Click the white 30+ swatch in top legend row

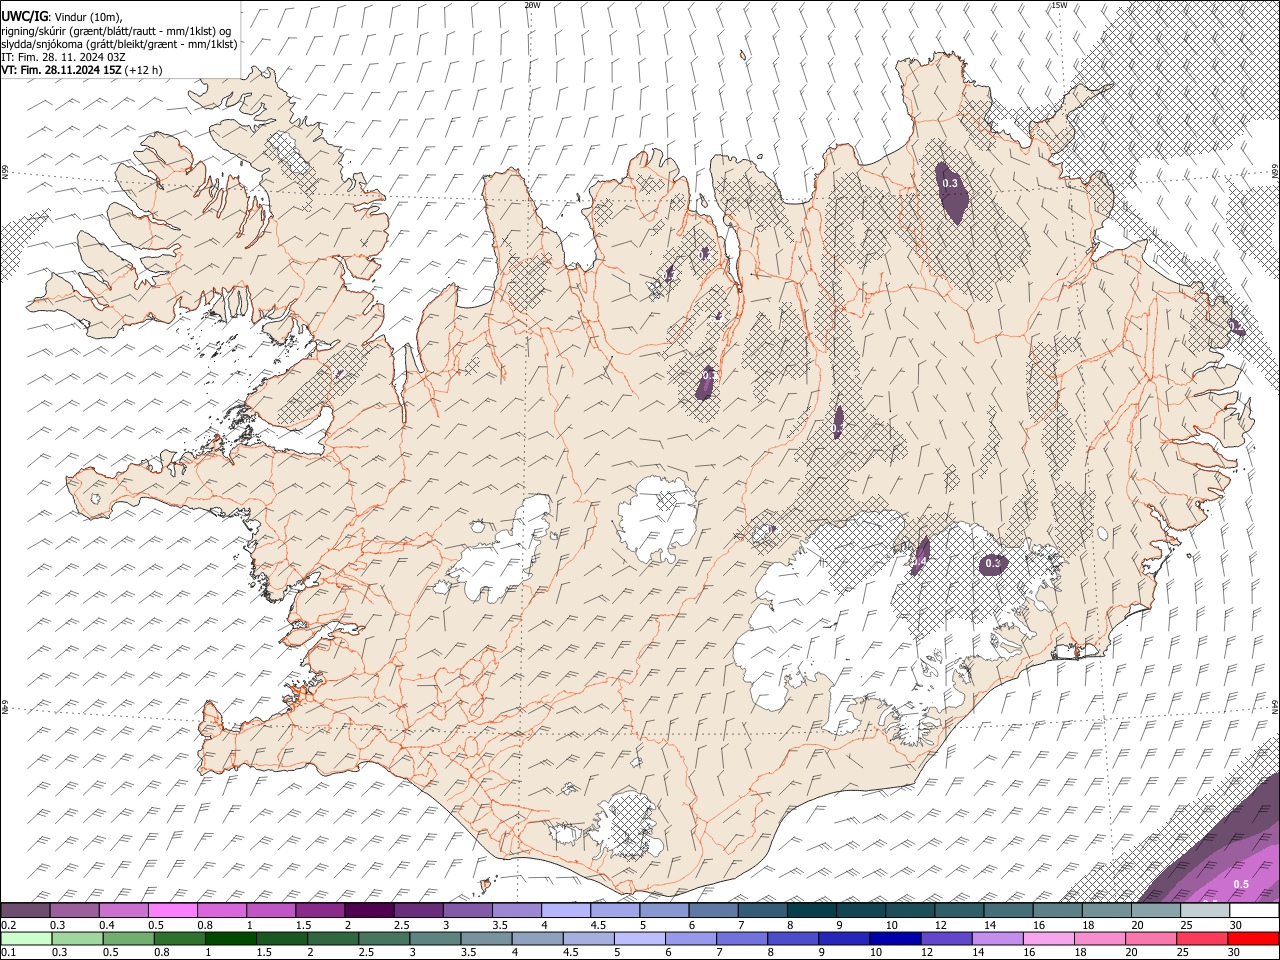coord(1254,911)
